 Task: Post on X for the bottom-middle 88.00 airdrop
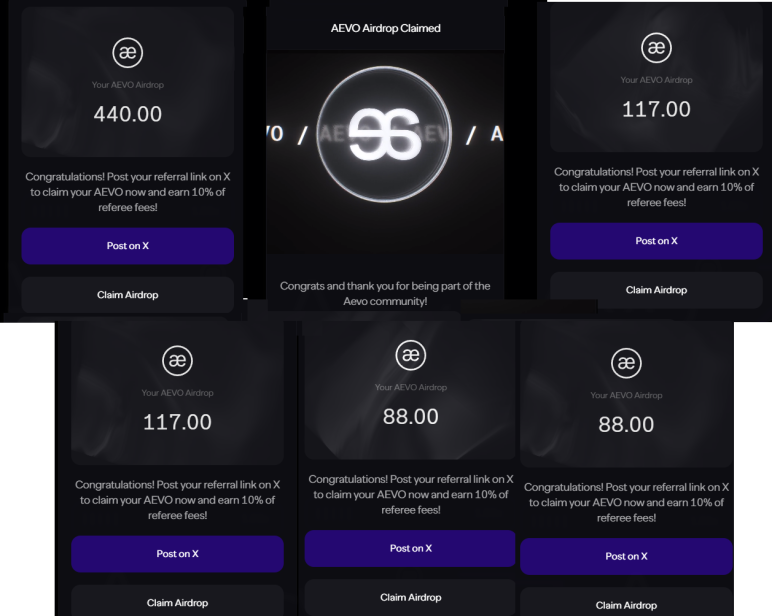click(410, 548)
